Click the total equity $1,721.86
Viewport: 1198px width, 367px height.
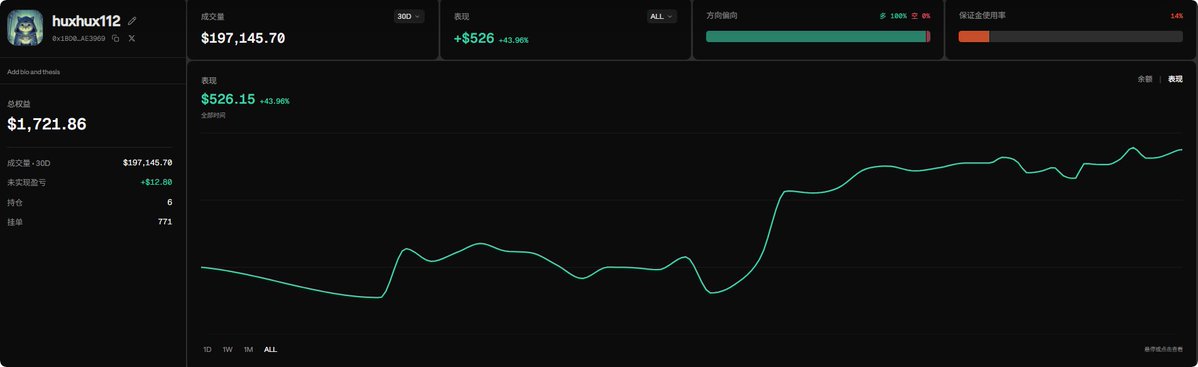click(x=47, y=124)
